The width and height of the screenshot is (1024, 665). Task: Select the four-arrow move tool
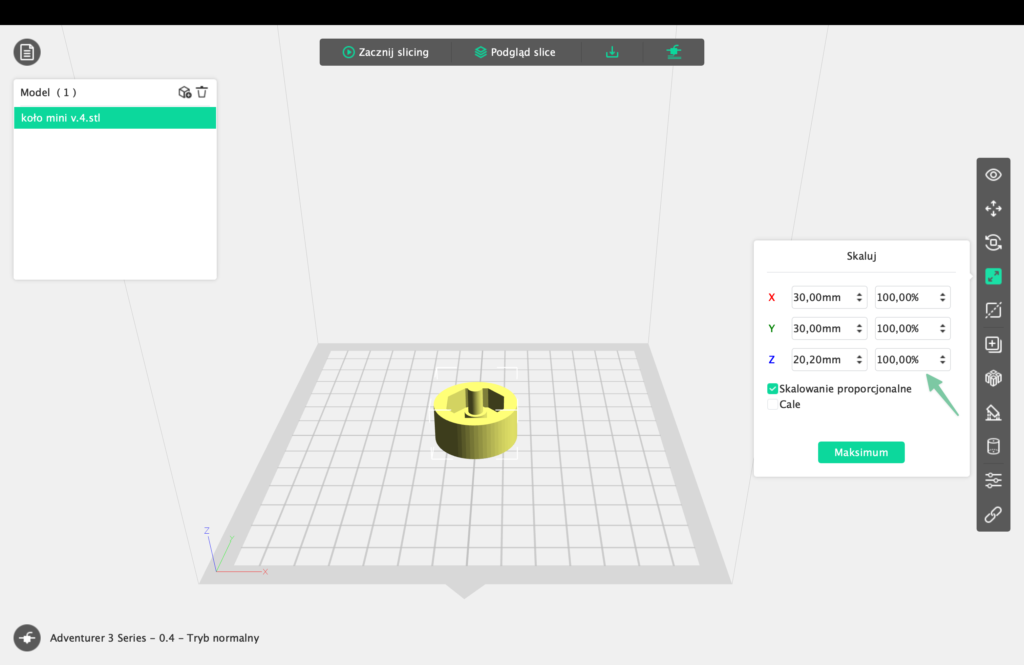pyautogui.click(x=993, y=209)
